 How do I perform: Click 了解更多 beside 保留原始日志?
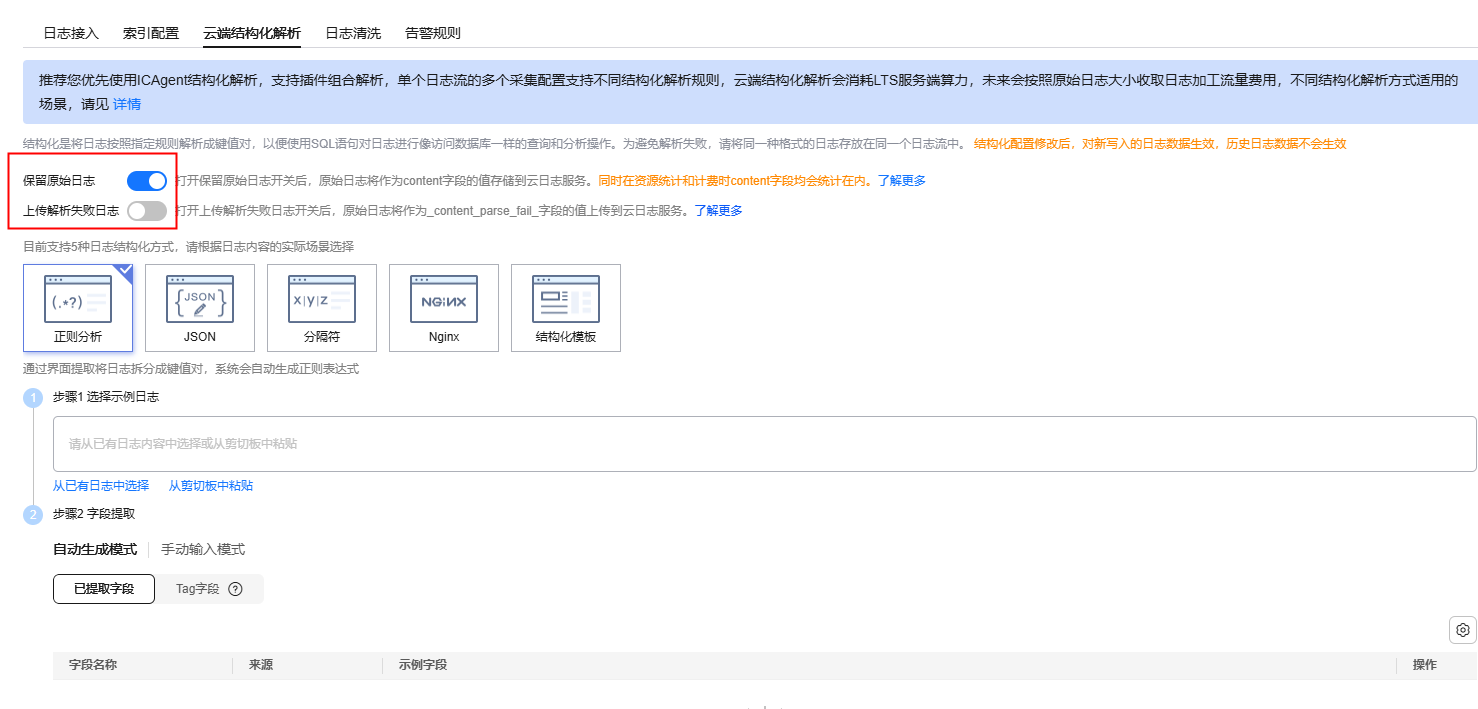pyautogui.click(x=902, y=181)
